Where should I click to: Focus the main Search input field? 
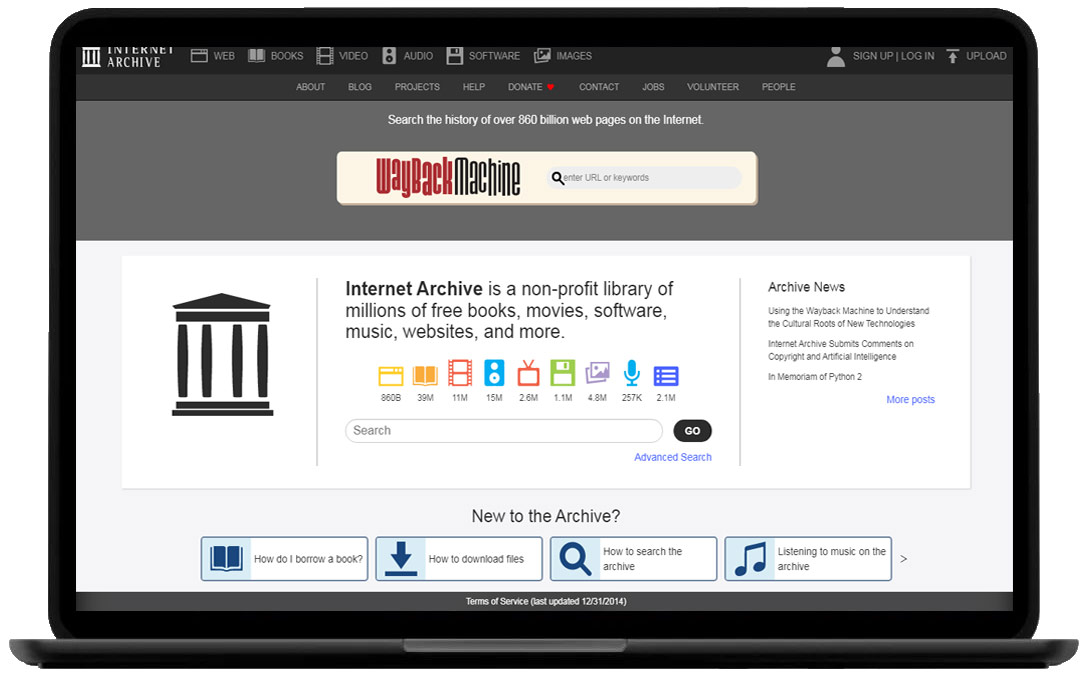click(x=503, y=431)
